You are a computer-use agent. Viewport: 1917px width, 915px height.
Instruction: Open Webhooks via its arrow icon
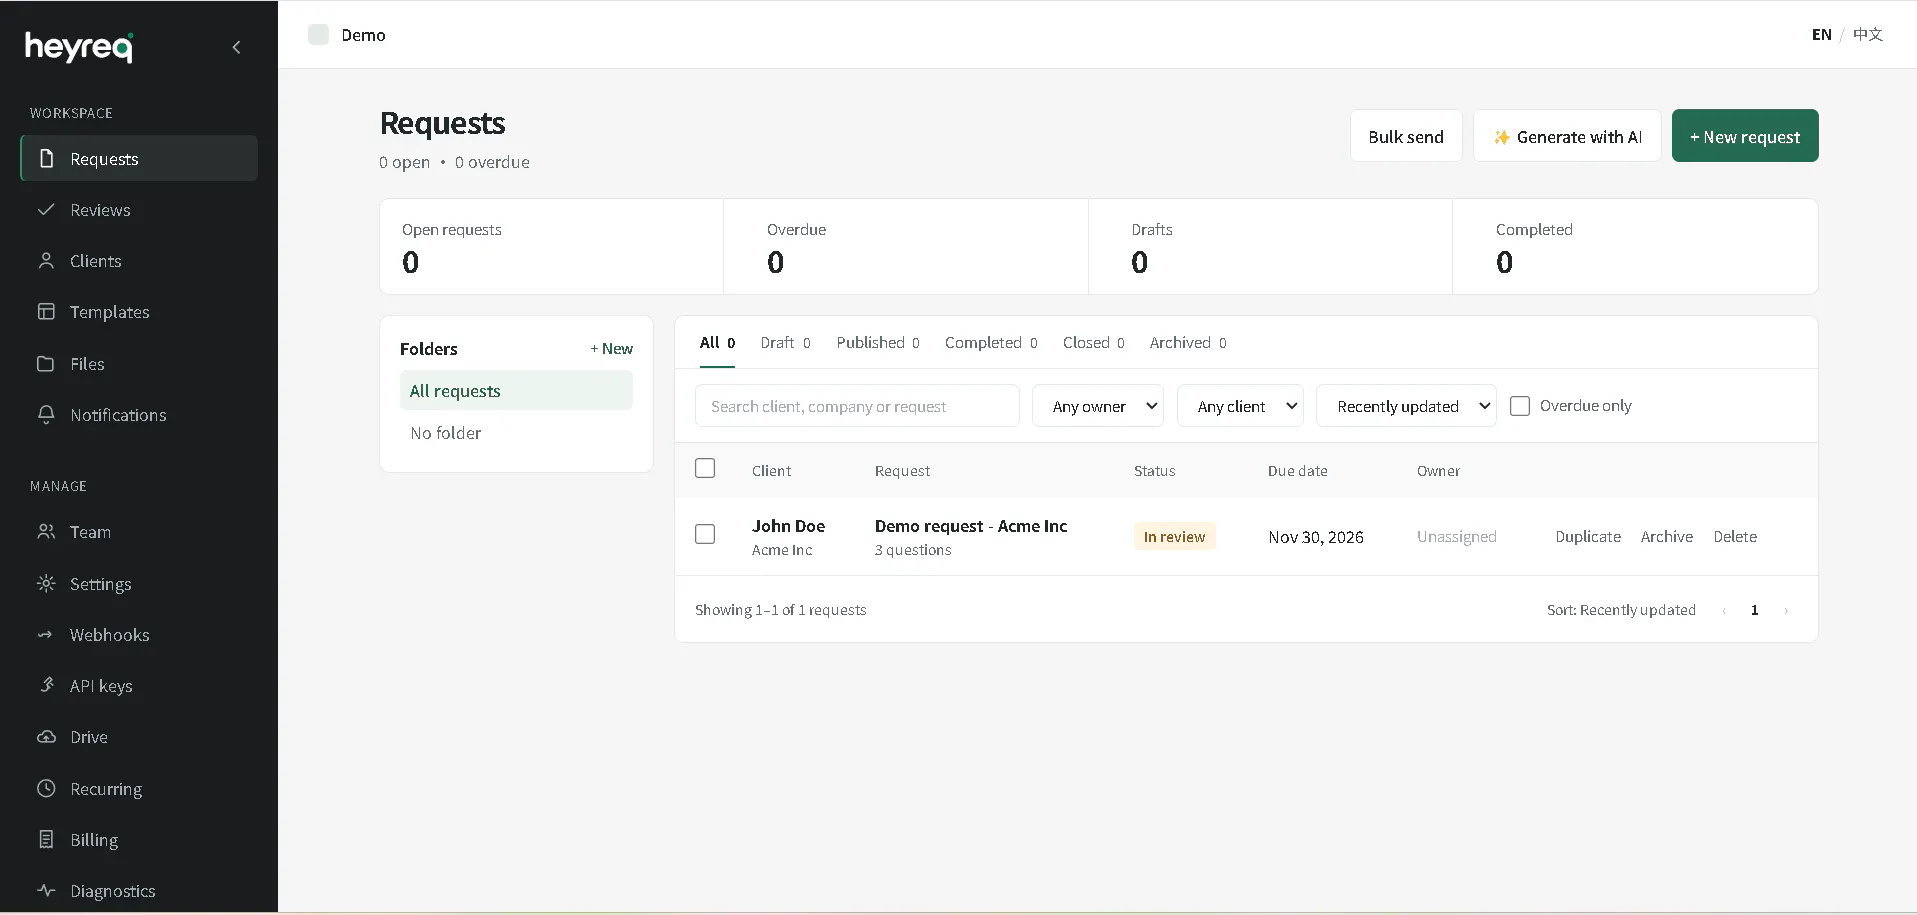[x=46, y=635]
